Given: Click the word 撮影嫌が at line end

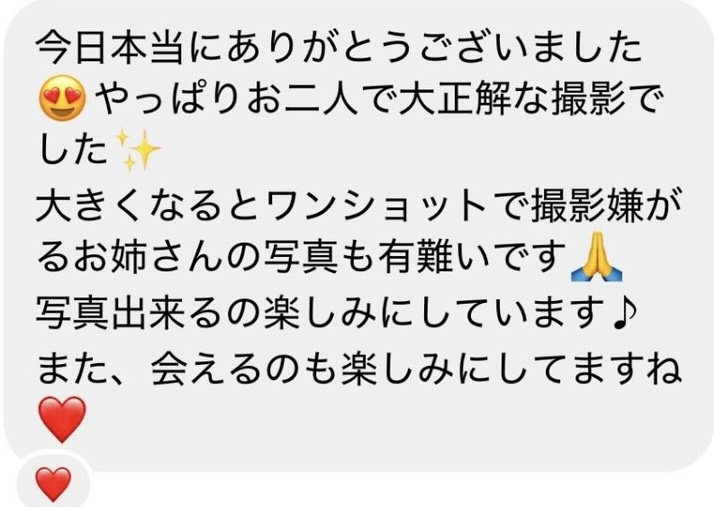Looking at the screenshot, I should [606, 205].
